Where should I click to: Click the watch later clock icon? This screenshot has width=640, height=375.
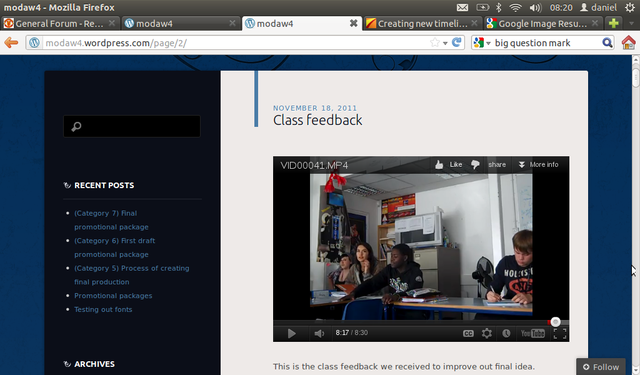point(506,333)
